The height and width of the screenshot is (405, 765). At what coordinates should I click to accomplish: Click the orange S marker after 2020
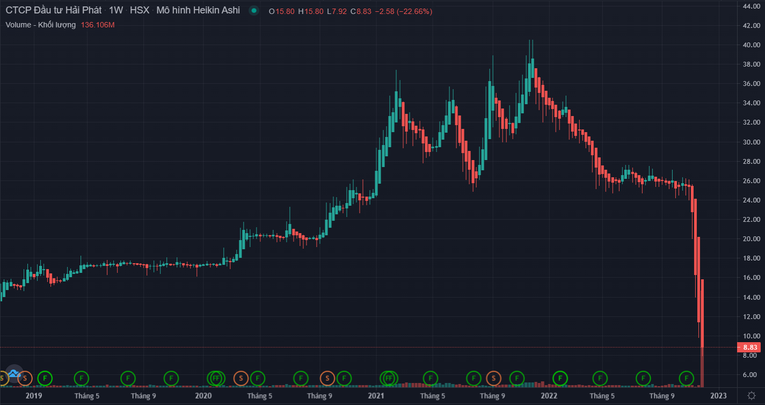pos(239,377)
